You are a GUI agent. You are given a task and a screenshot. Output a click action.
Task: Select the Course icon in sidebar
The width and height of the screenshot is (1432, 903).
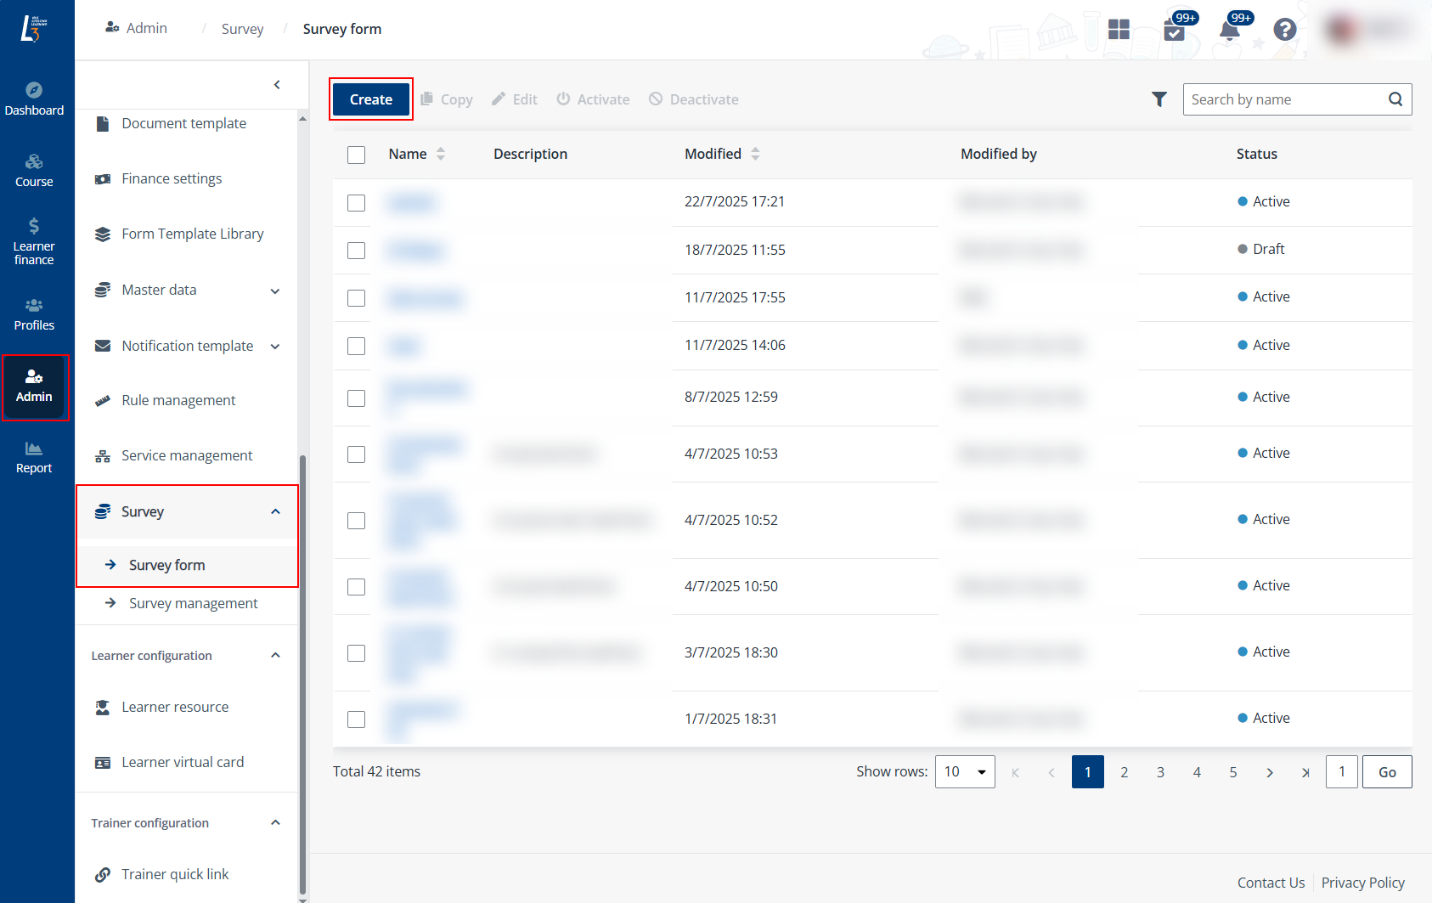tap(35, 169)
